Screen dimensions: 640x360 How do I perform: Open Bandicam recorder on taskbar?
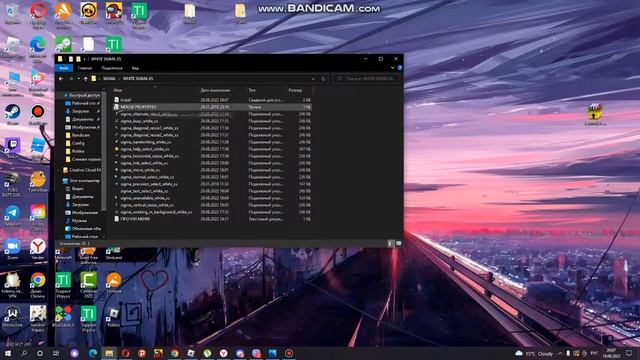289,353
